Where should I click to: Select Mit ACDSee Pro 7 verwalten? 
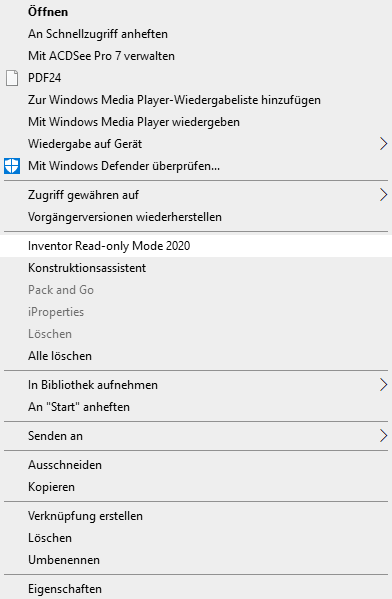coord(196,56)
